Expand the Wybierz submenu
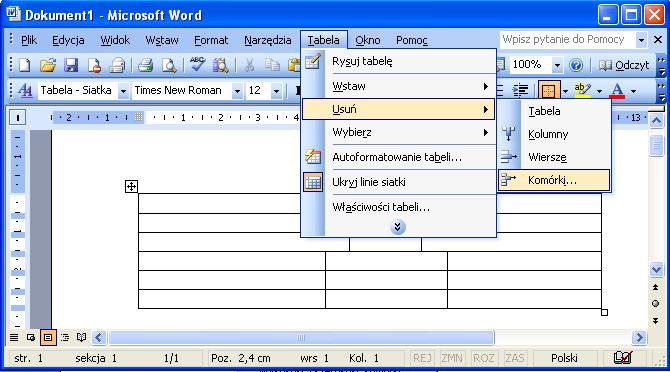The height and width of the screenshot is (372, 670). [398, 132]
